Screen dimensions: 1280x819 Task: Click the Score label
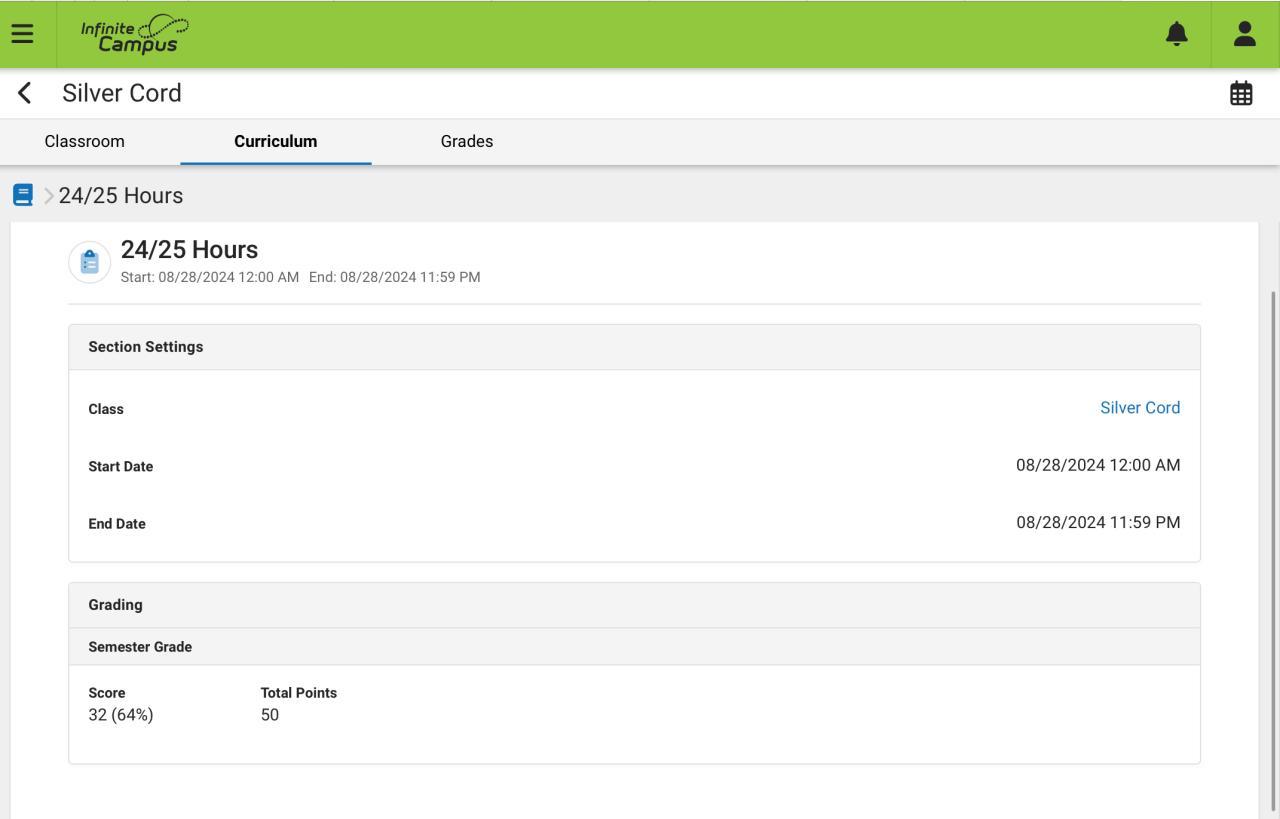click(x=107, y=693)
